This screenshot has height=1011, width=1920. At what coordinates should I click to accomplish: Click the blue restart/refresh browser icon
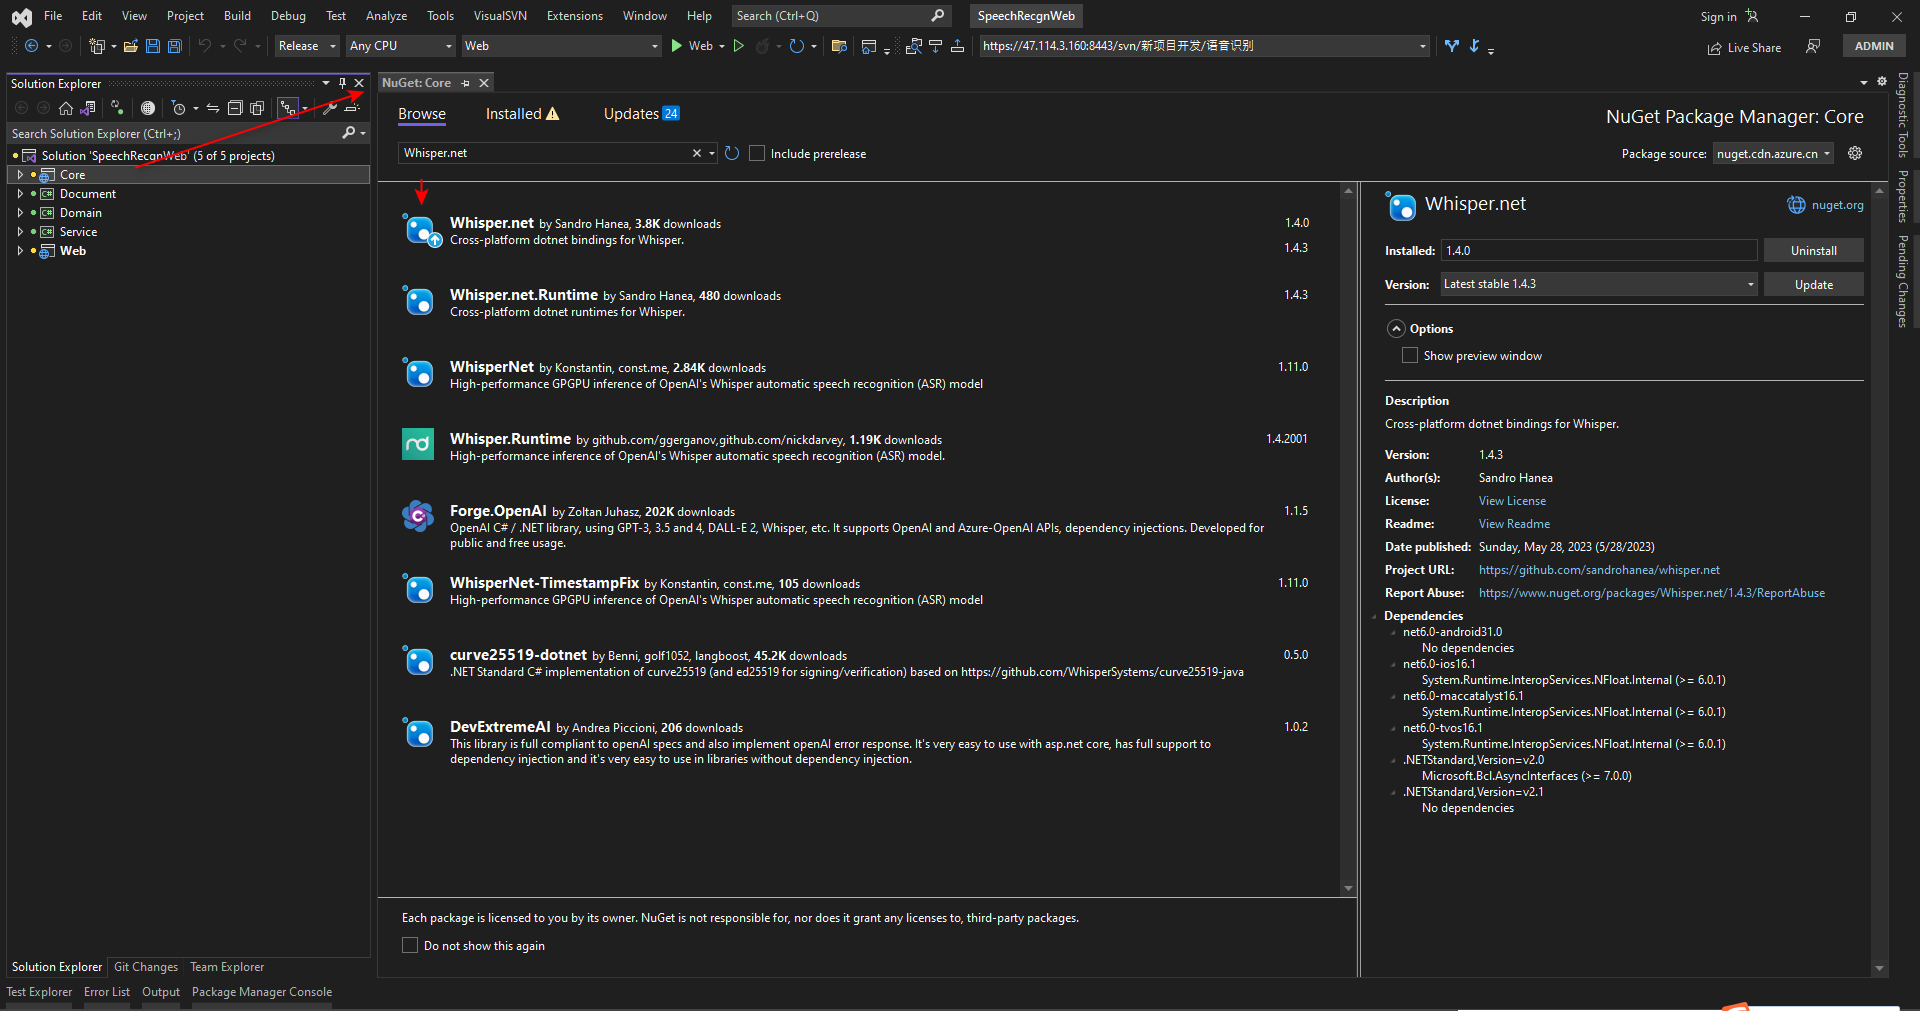pyautogui.click(x=796, y=46)
